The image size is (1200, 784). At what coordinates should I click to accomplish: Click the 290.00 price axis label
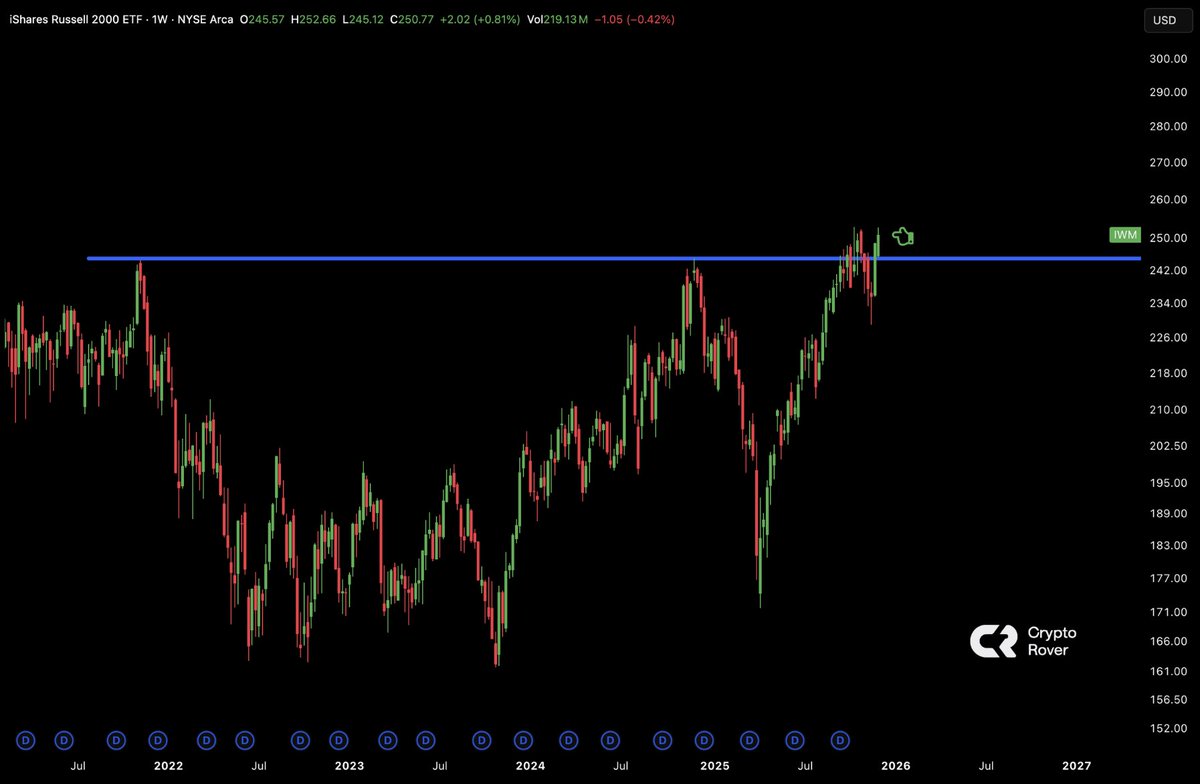click(x=1168, y=93)
